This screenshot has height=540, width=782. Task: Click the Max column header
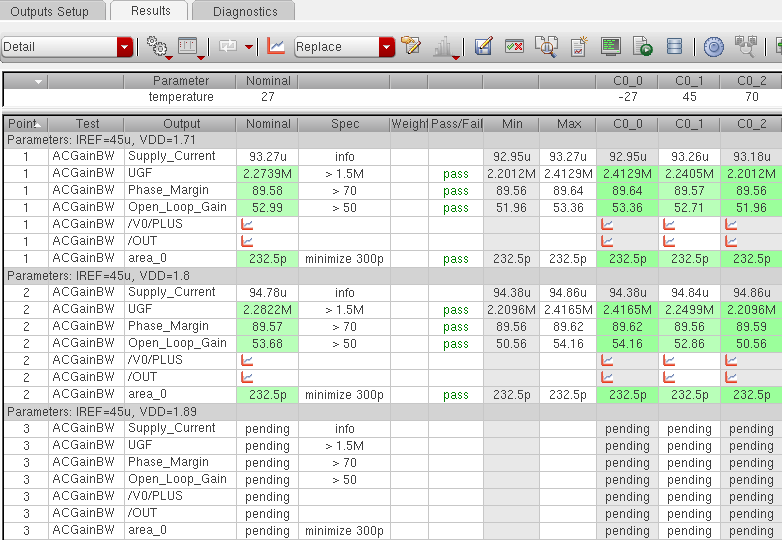pos(569,124)
